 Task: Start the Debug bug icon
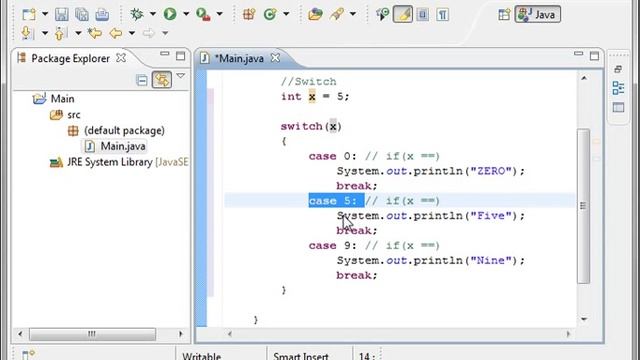pyautogui.click(x=136, y=14)
